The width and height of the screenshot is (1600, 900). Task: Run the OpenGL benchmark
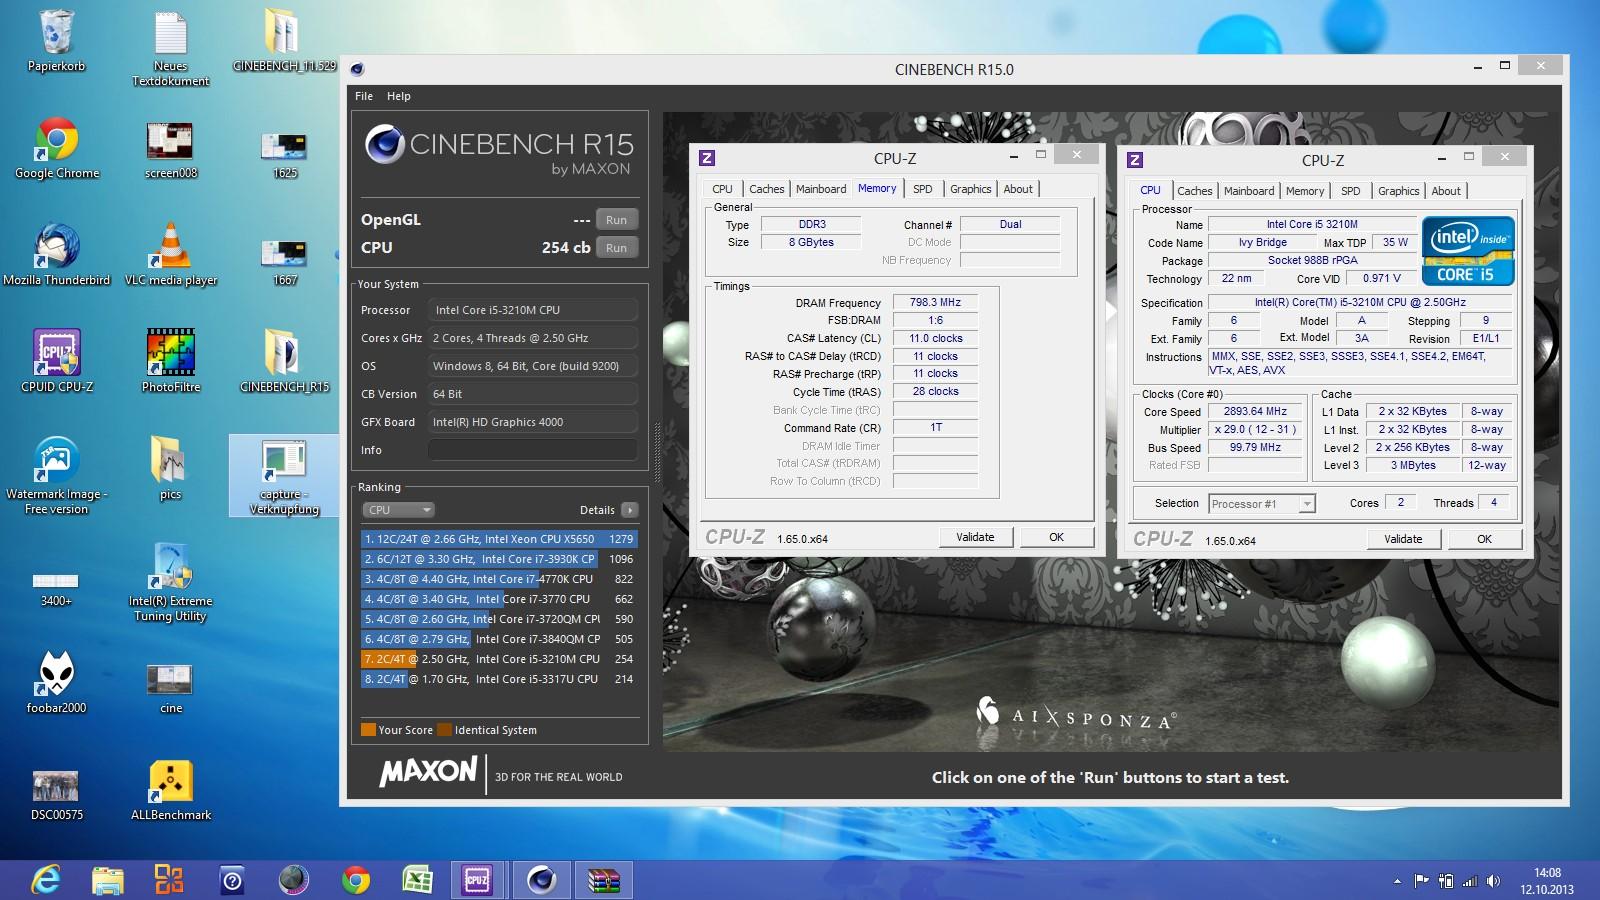click(x=617, y=220)
